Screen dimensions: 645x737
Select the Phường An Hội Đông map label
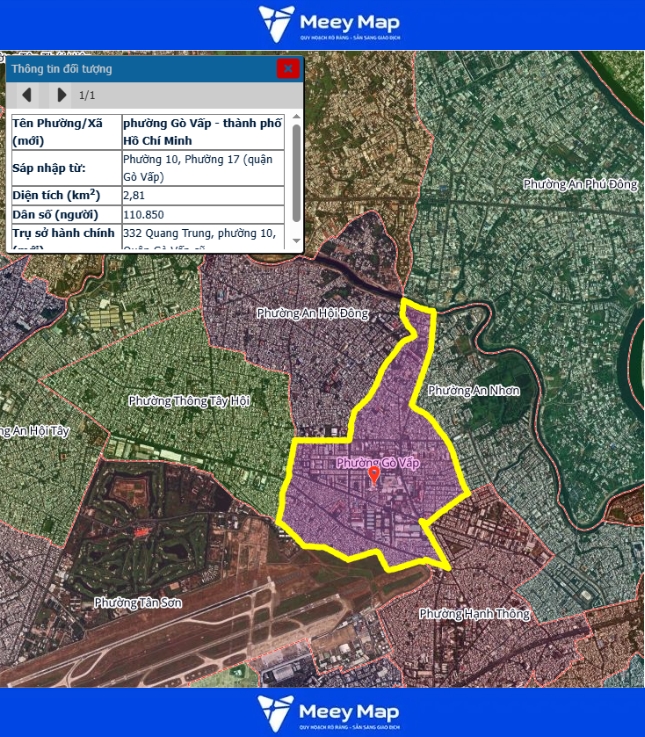point(312,313)
